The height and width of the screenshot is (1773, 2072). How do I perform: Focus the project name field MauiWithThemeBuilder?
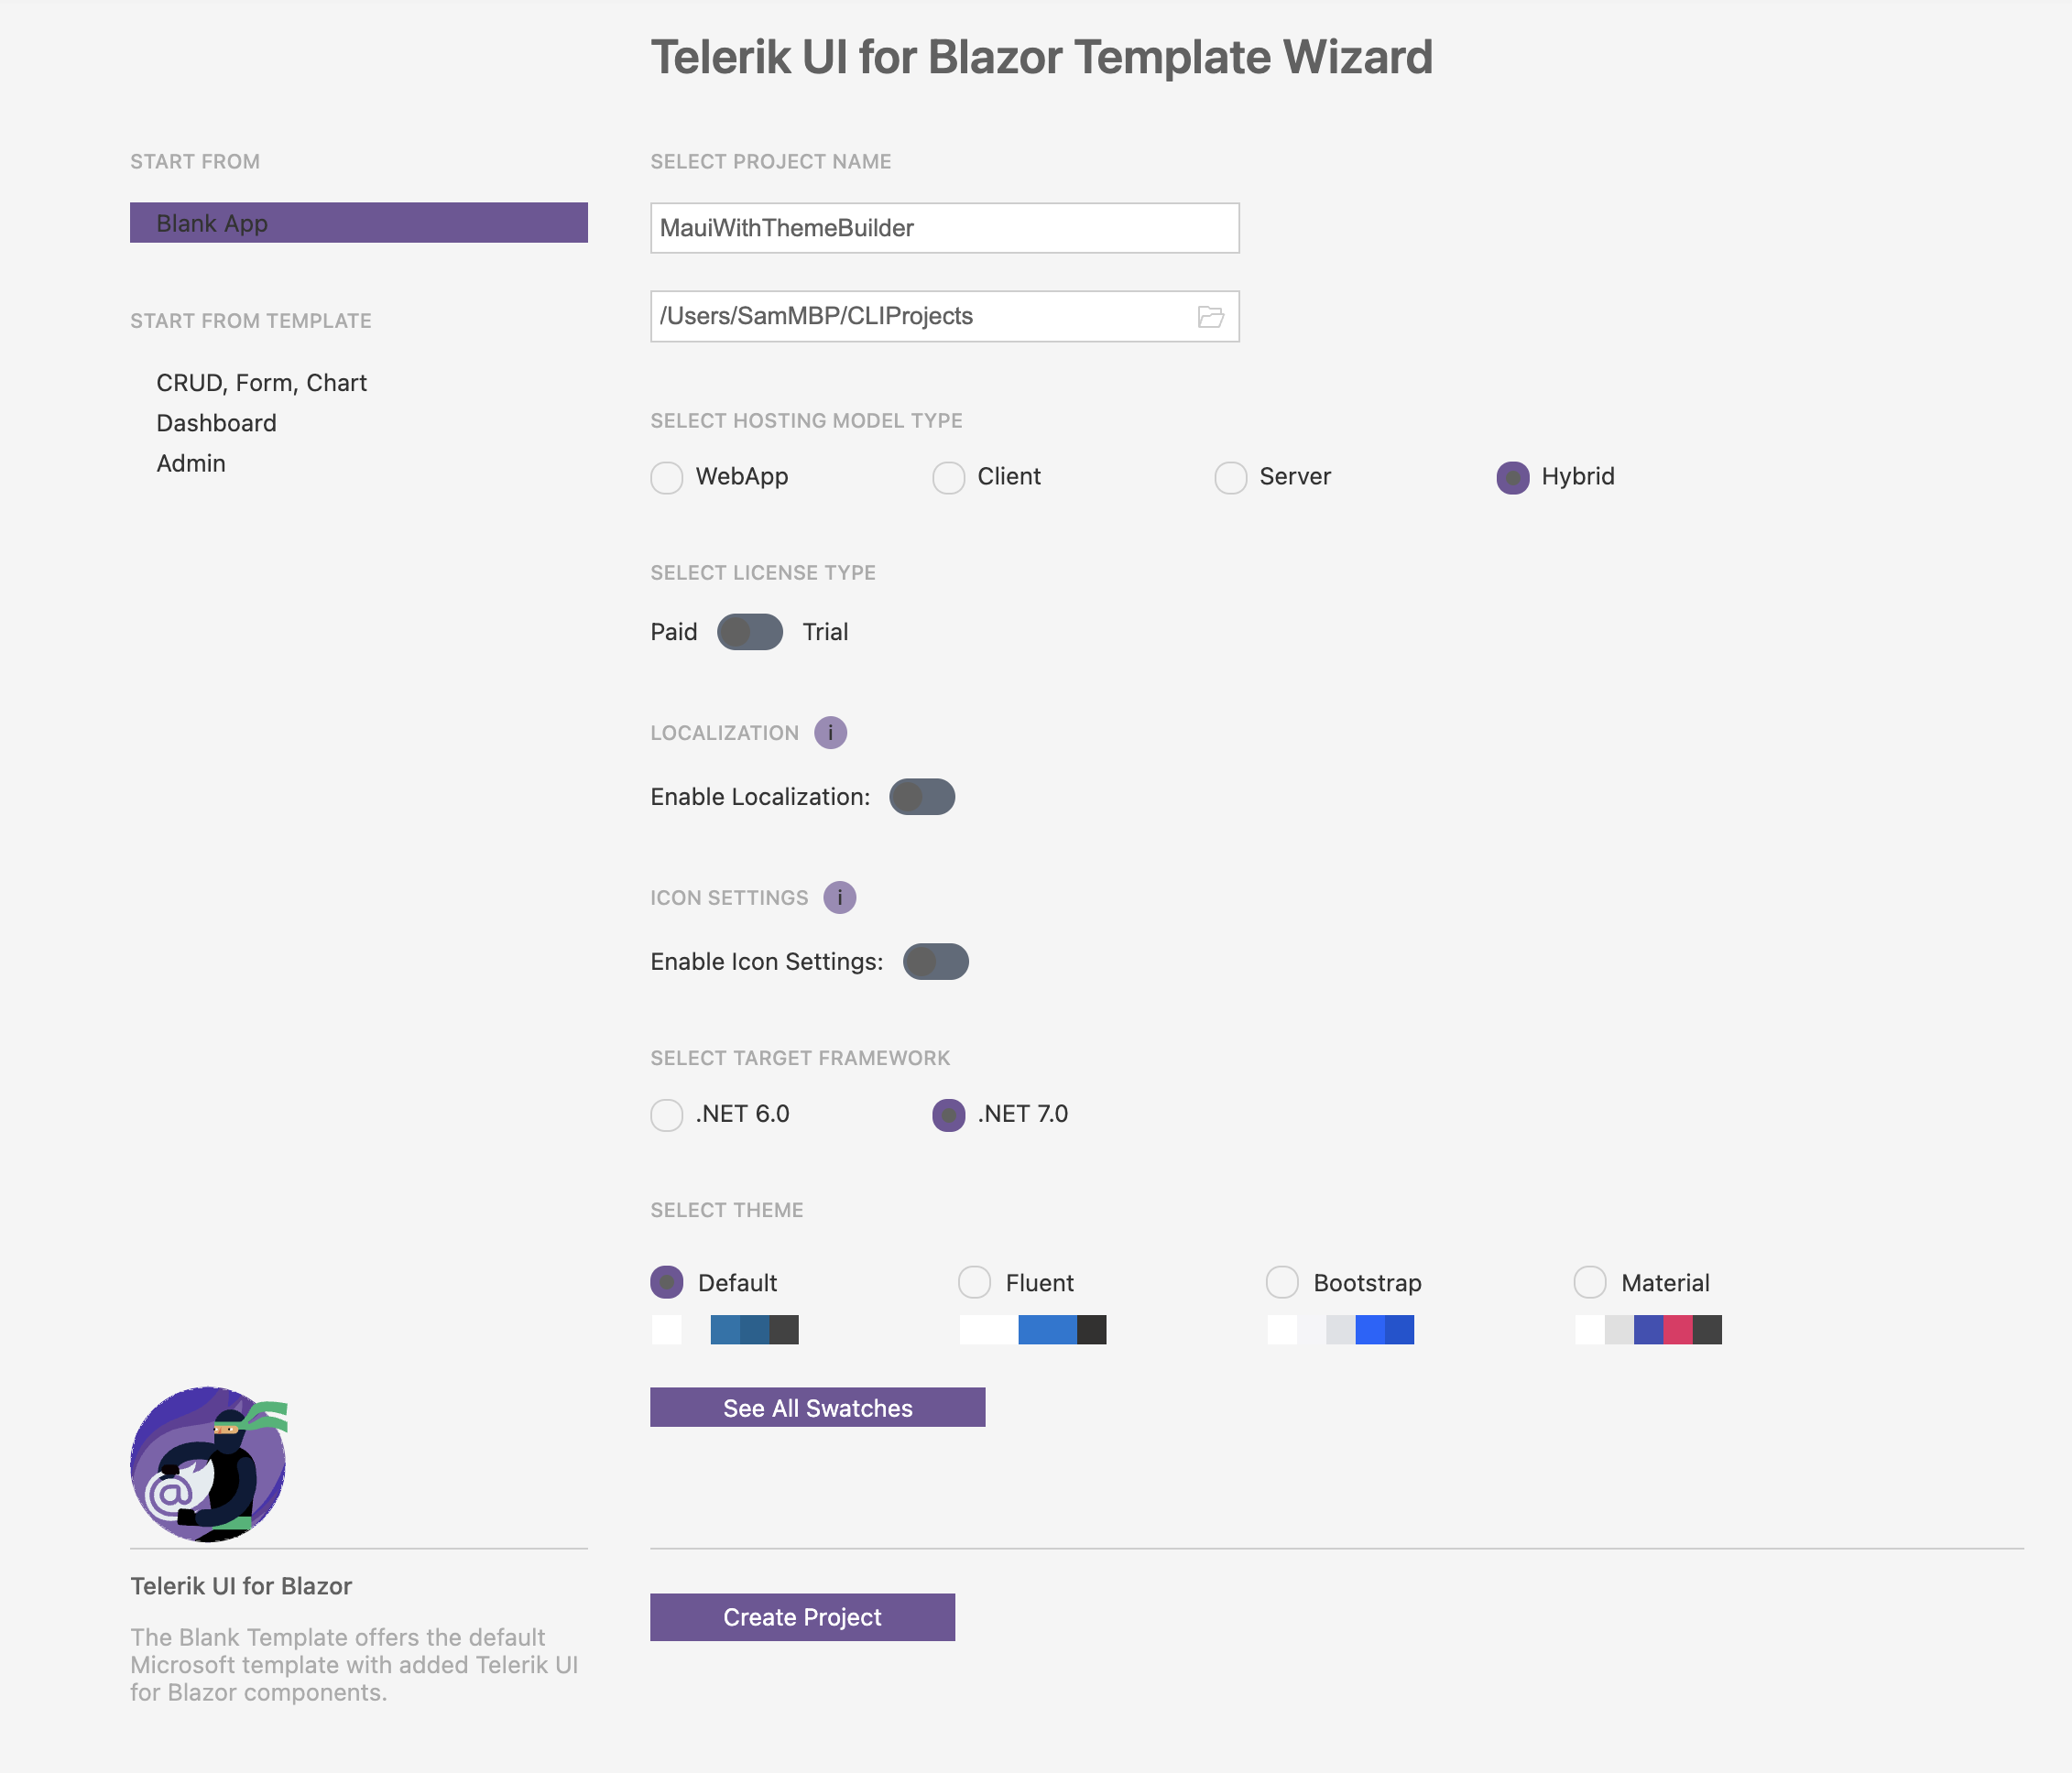pos(944,228)
